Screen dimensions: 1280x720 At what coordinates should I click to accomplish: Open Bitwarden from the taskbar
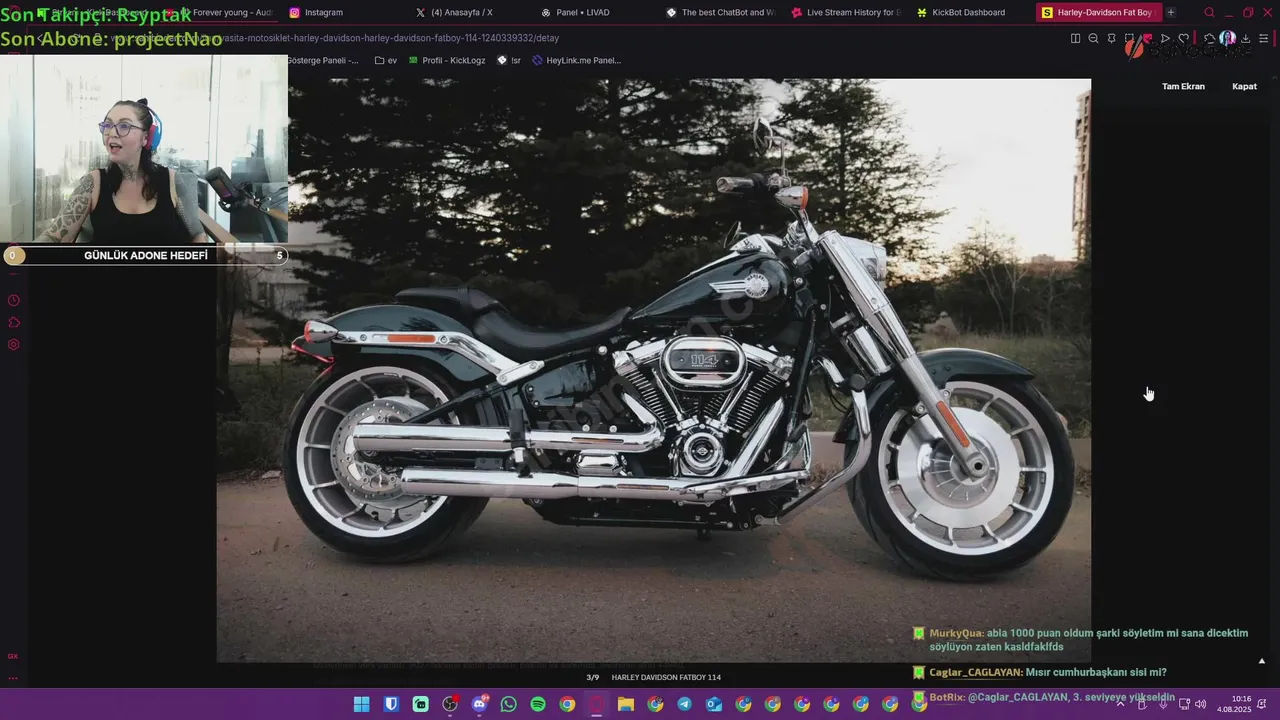(391, 704)
